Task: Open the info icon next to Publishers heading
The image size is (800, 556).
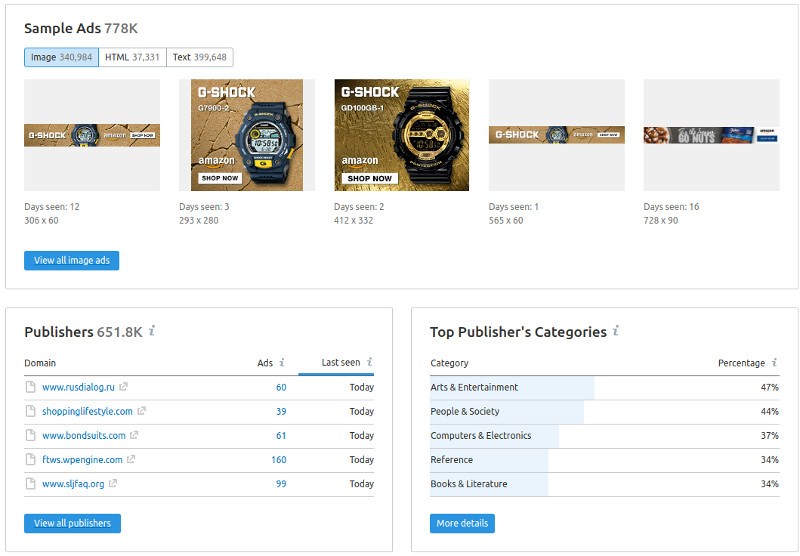Action: [x=152, y=331]
